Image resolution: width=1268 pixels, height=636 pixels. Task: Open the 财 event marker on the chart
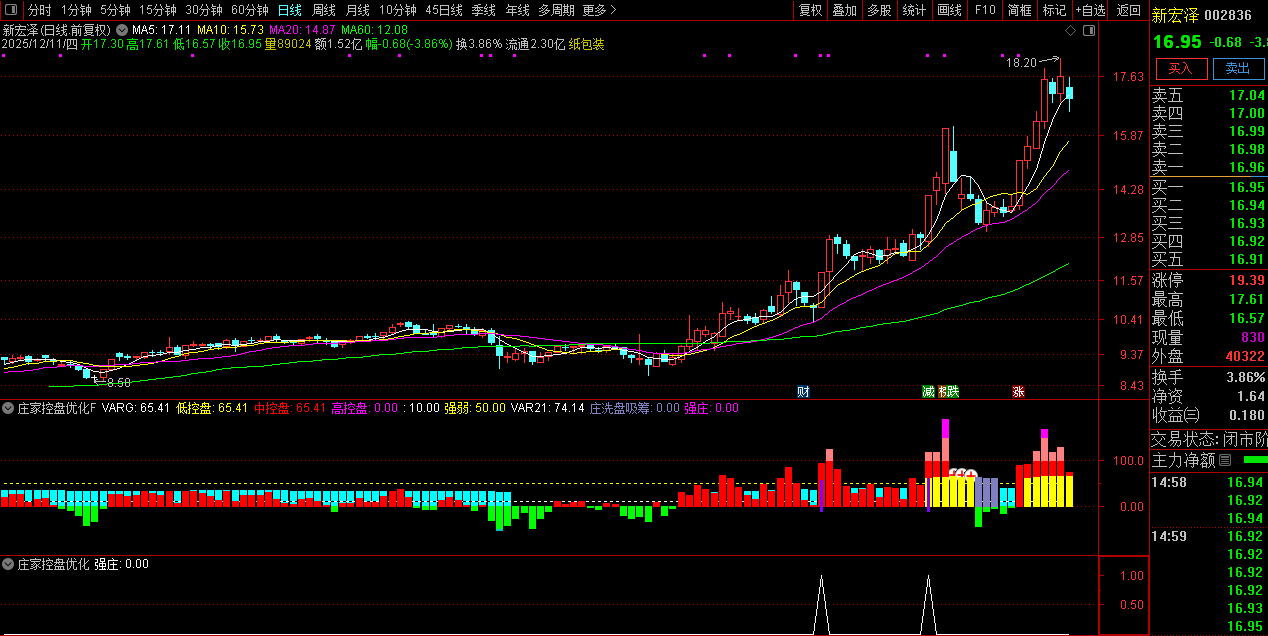pos(803,392)
